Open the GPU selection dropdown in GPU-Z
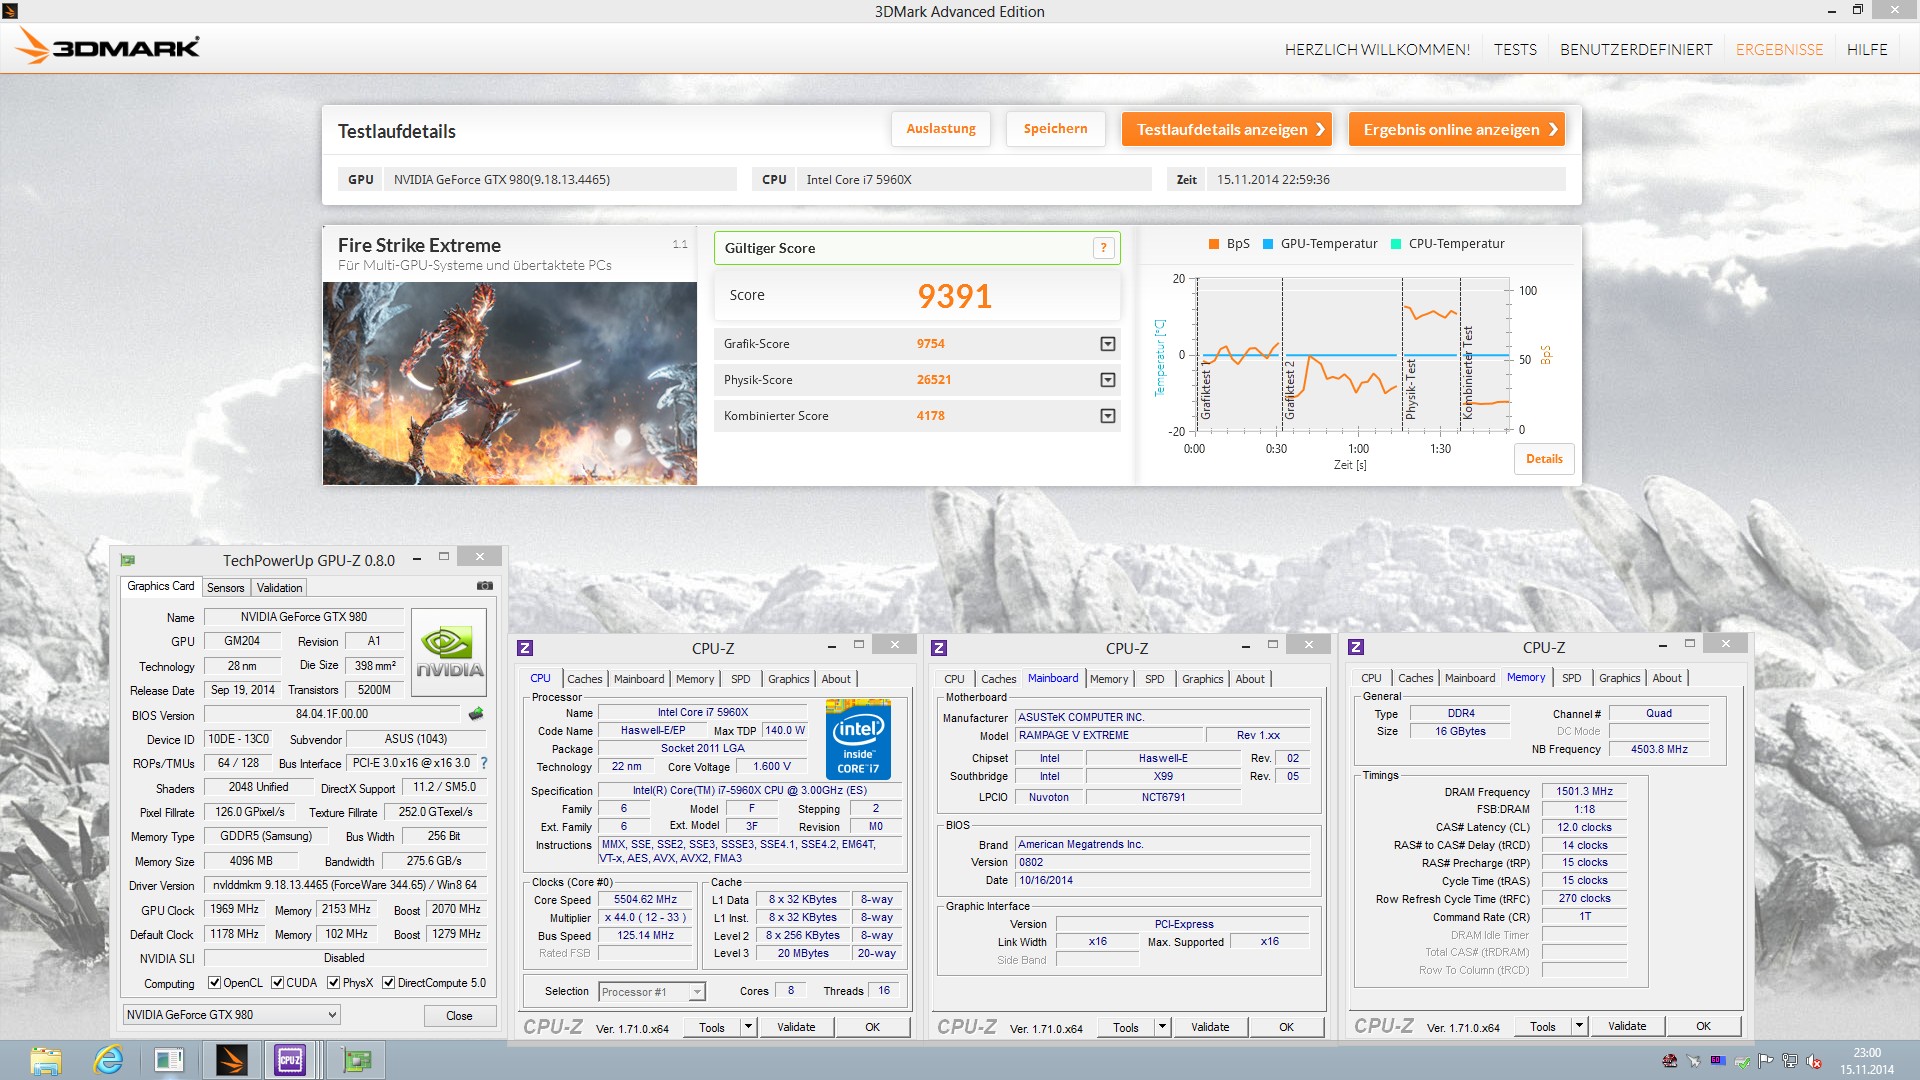Image resolution: width=1920 pixels, height=1080 pixels. (231, 1015)
